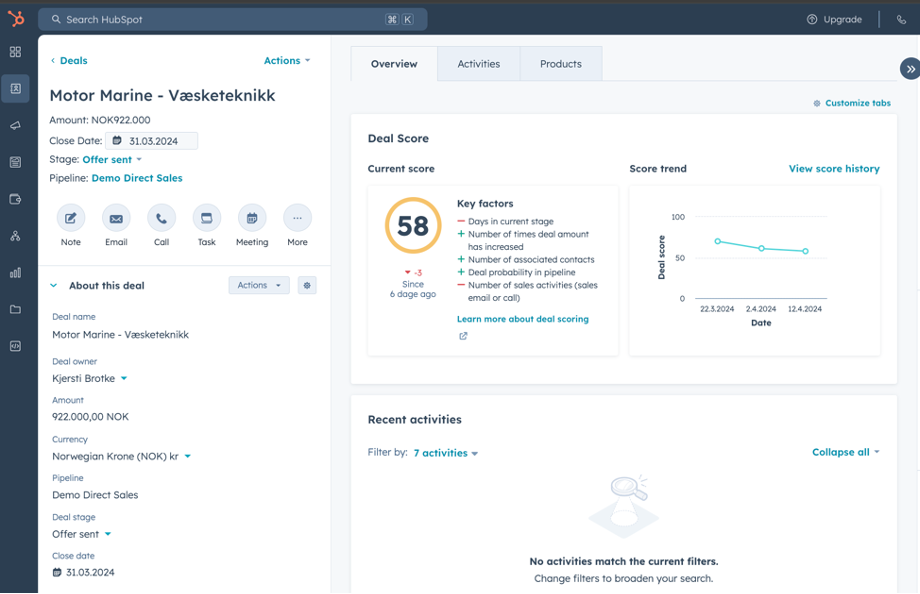This screenshot has height=594, width=920.
Task: Click the 58 deal score circle
Action: (413, 225)
